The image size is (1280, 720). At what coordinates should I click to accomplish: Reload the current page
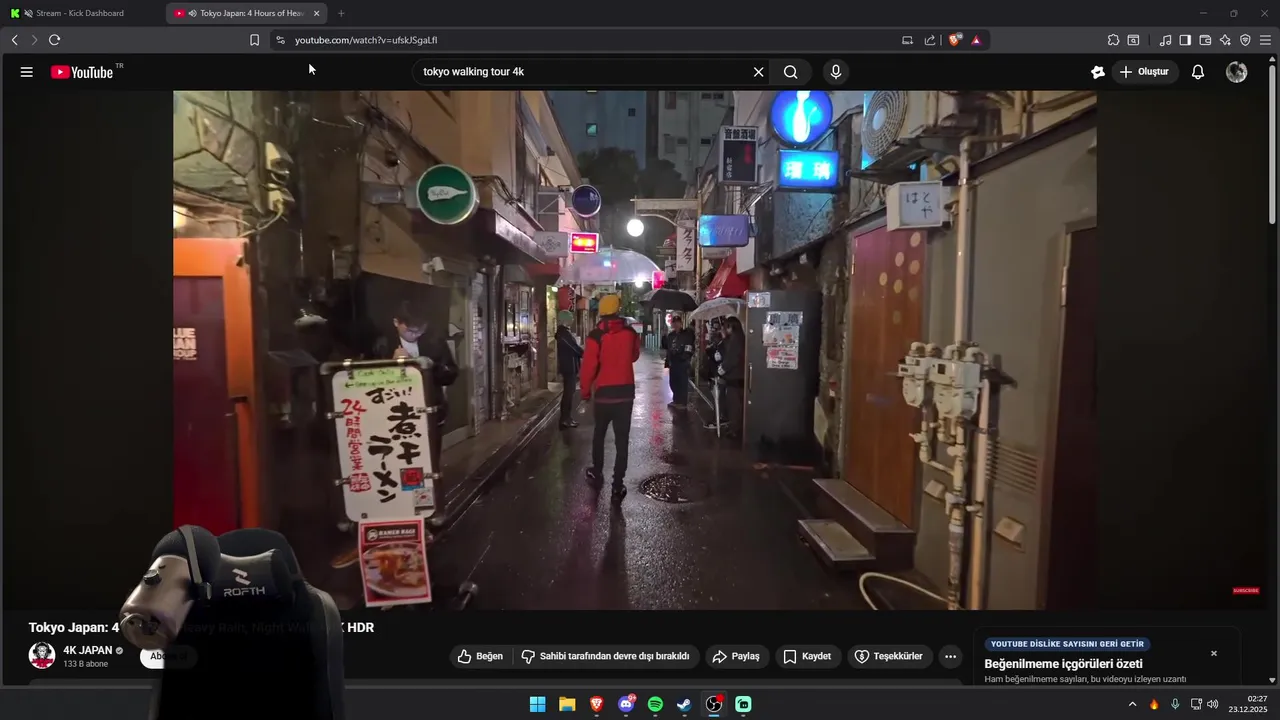(54, 40)
